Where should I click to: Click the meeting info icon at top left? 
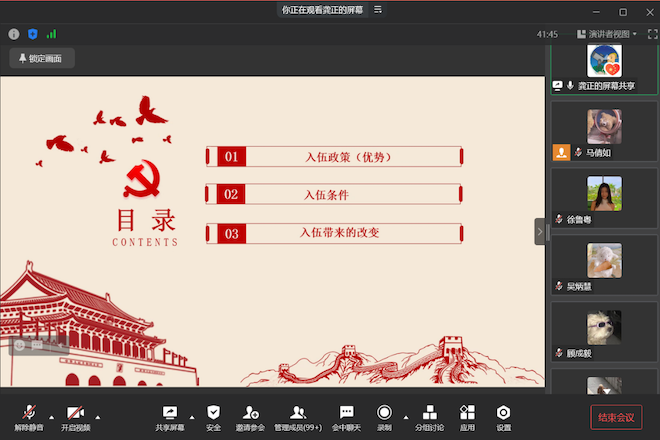tap(14, 34)
